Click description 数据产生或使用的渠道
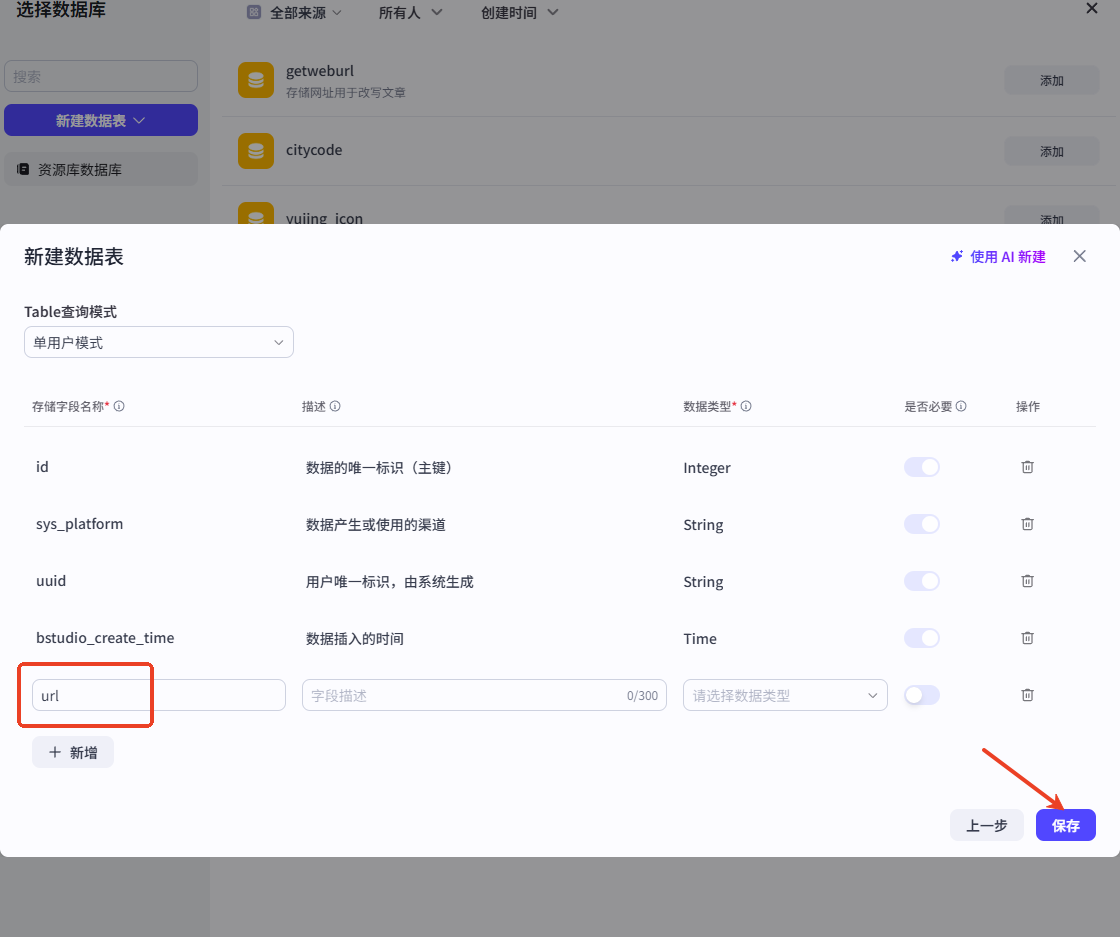This screenshot has width=1120, height=937. click(x=375, y=524)
